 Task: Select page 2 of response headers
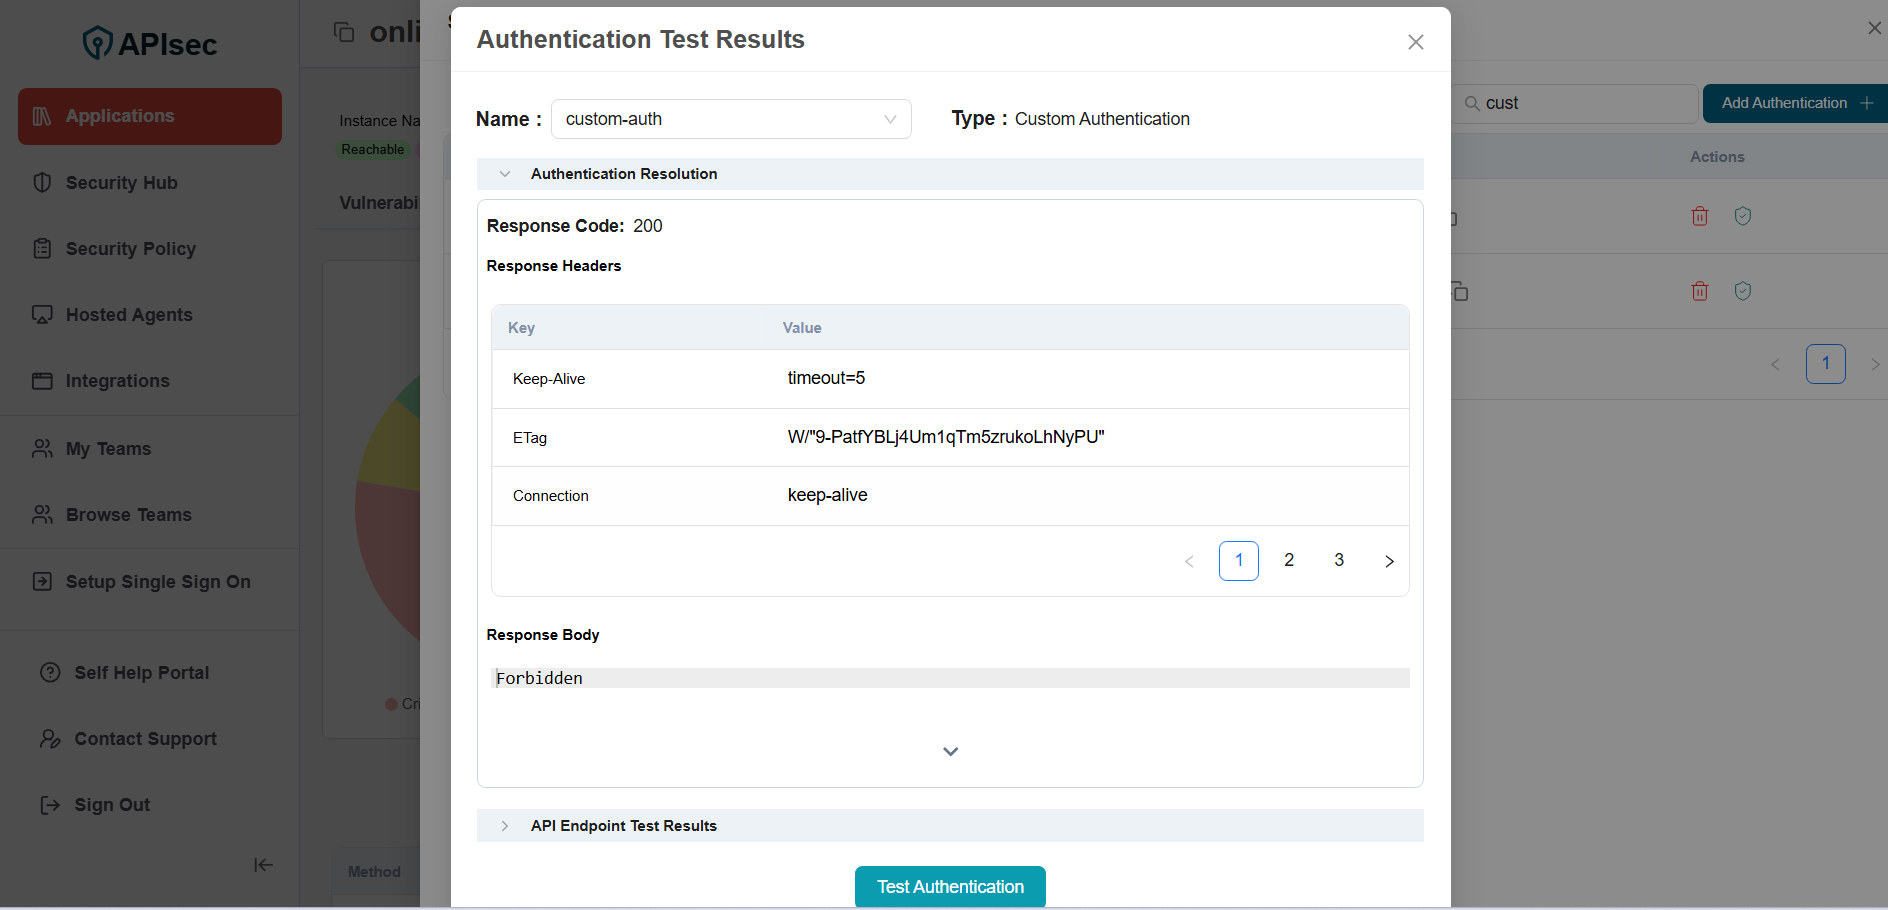[x=1289, y=560]
